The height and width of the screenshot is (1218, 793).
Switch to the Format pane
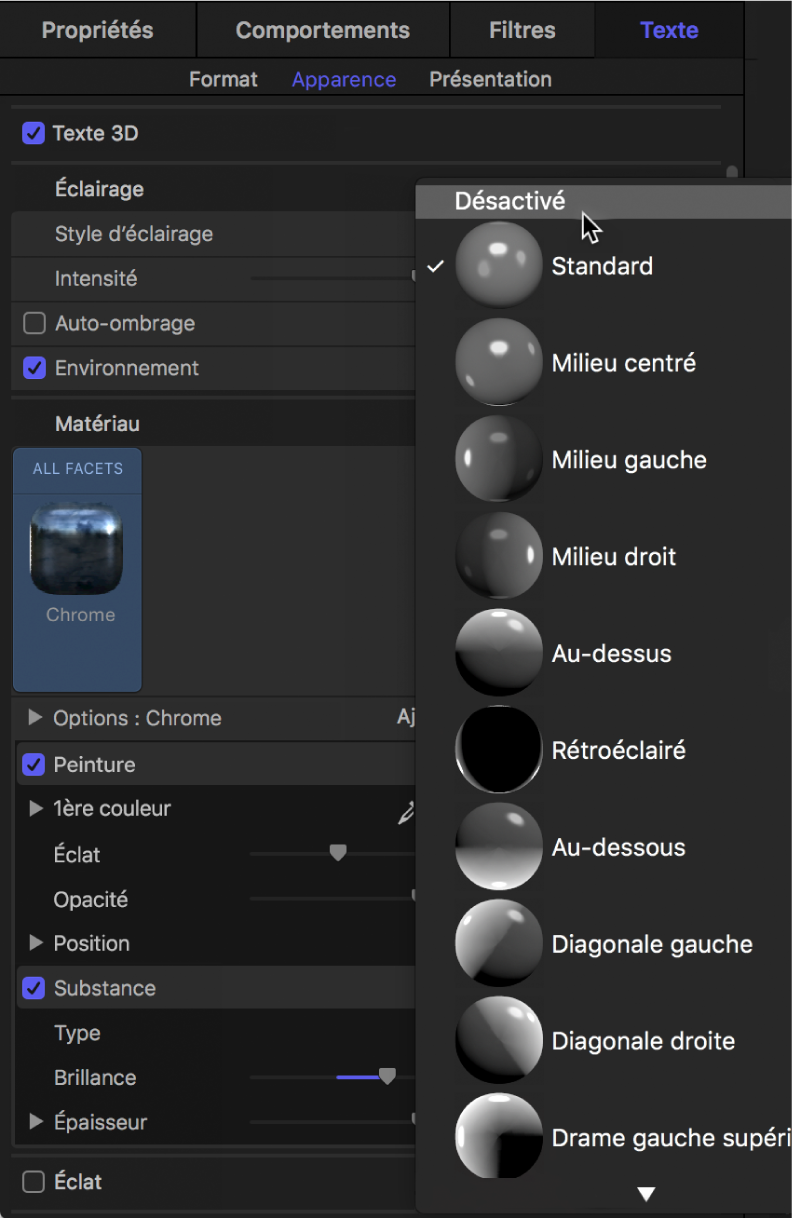pos(223,79)
